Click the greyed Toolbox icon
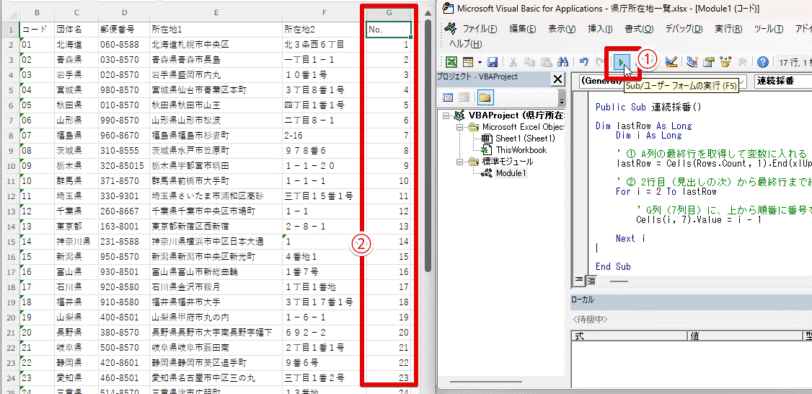This screenshot has width=812, height=394. coord(742,62)
